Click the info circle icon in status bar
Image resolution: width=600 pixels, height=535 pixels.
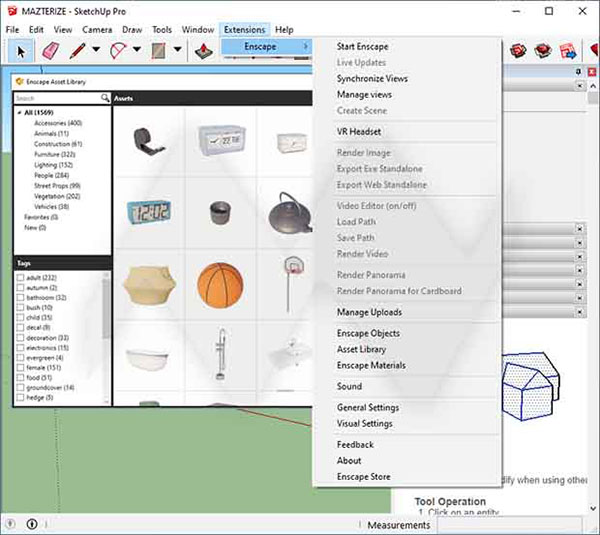(32, 524)
